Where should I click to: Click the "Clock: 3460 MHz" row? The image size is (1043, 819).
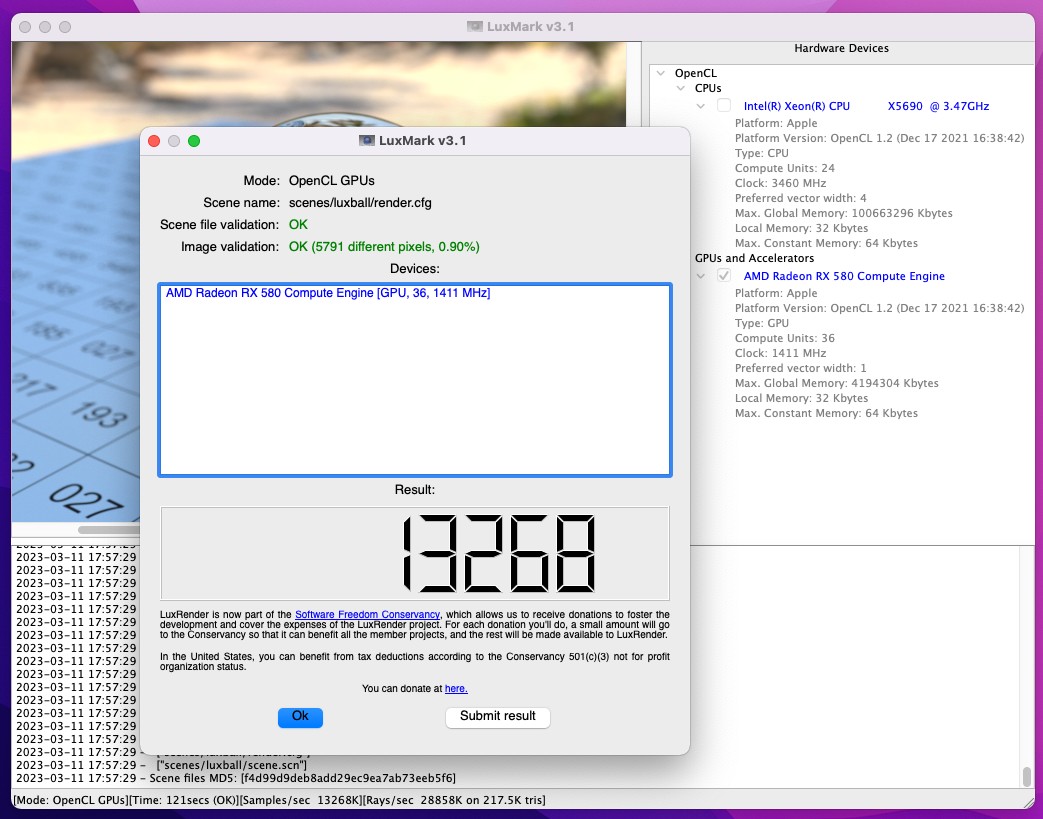(x=780, y=183)
